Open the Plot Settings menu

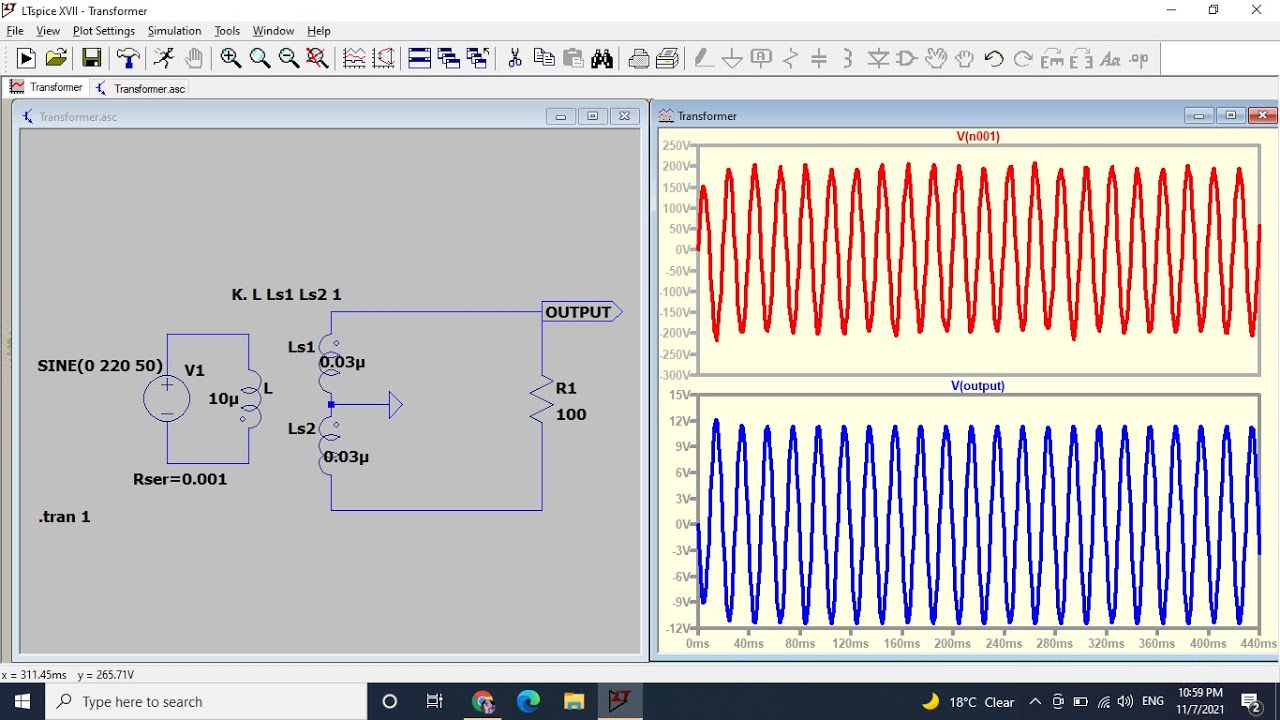104,31
